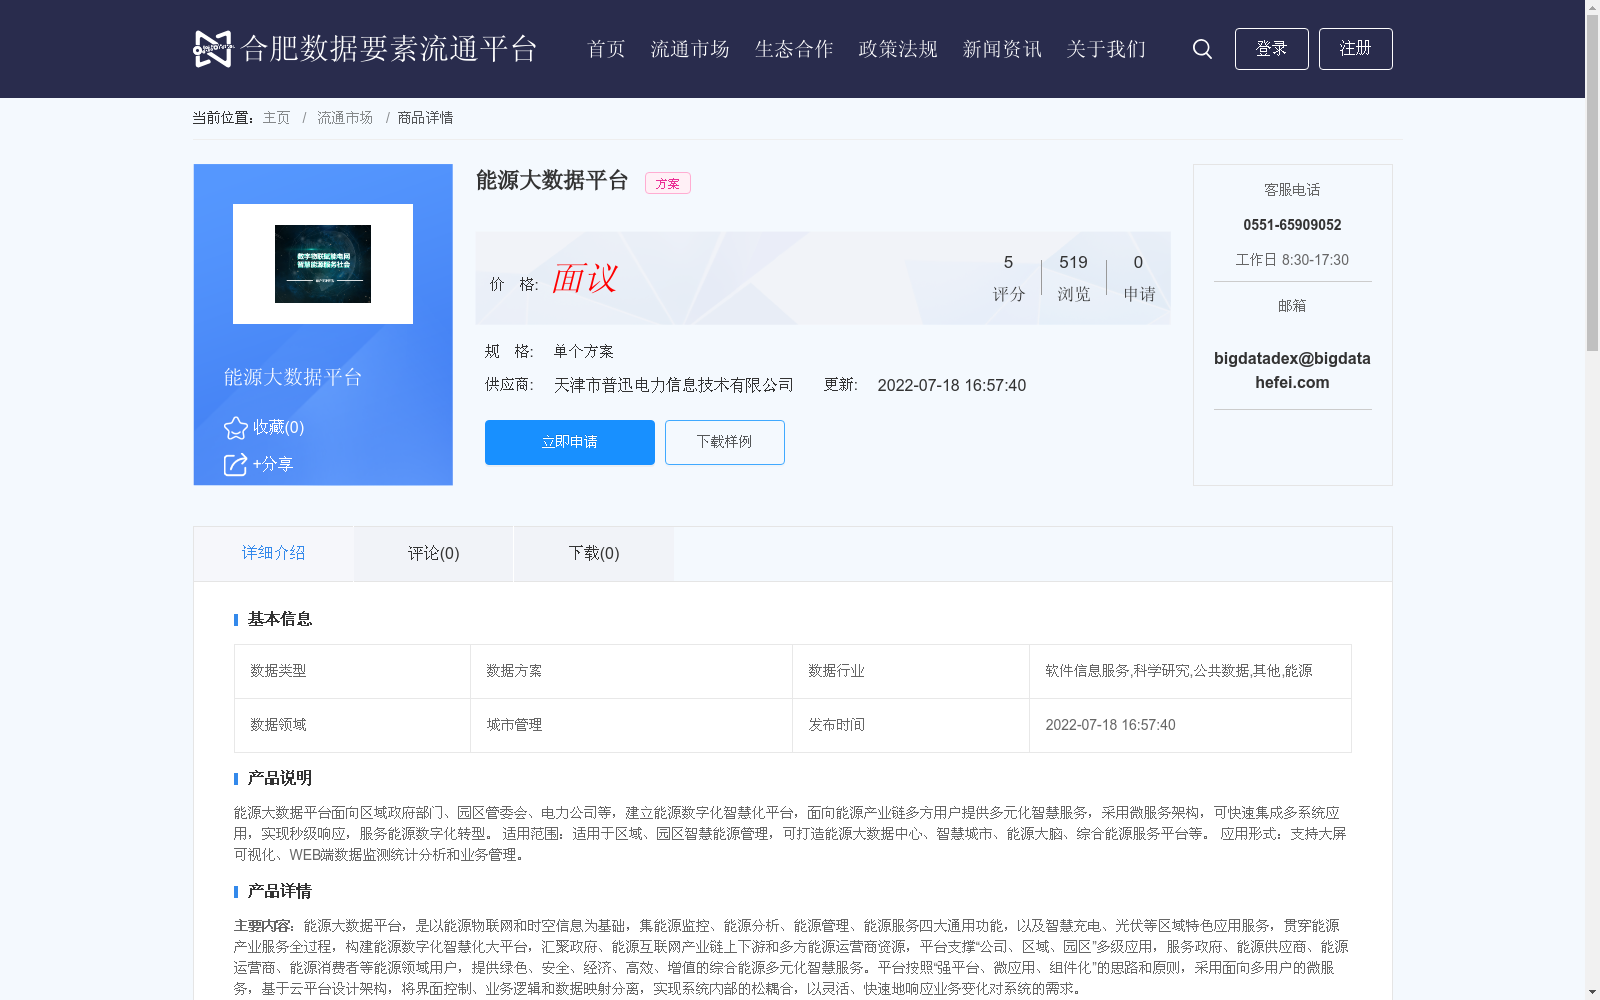Click the 产品详情 section heading
This screenshot has width=1600, height=1000.
[x=280, y=891]
